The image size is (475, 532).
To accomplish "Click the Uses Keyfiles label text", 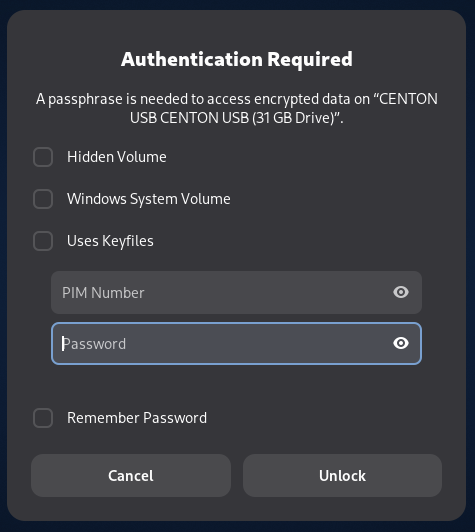I will [110, 241].
